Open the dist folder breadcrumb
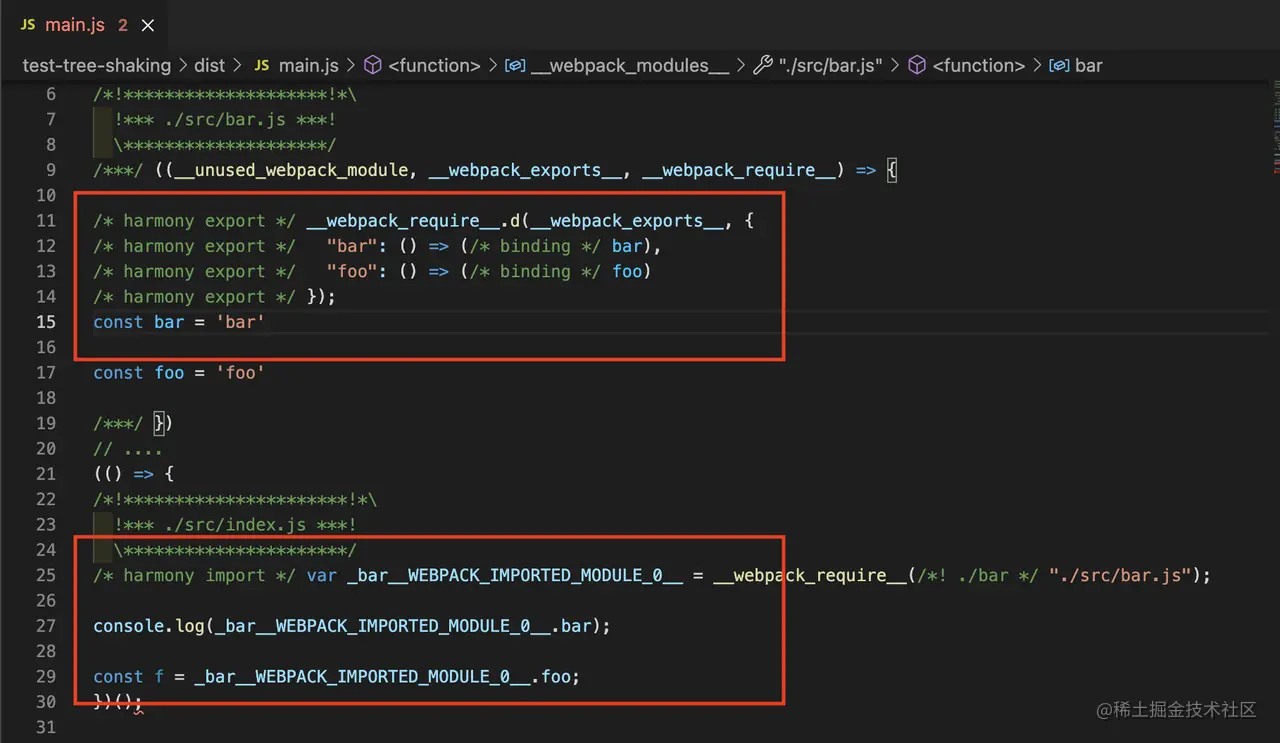The height and width of the screenshot is (743, 1280). (210, 65)
